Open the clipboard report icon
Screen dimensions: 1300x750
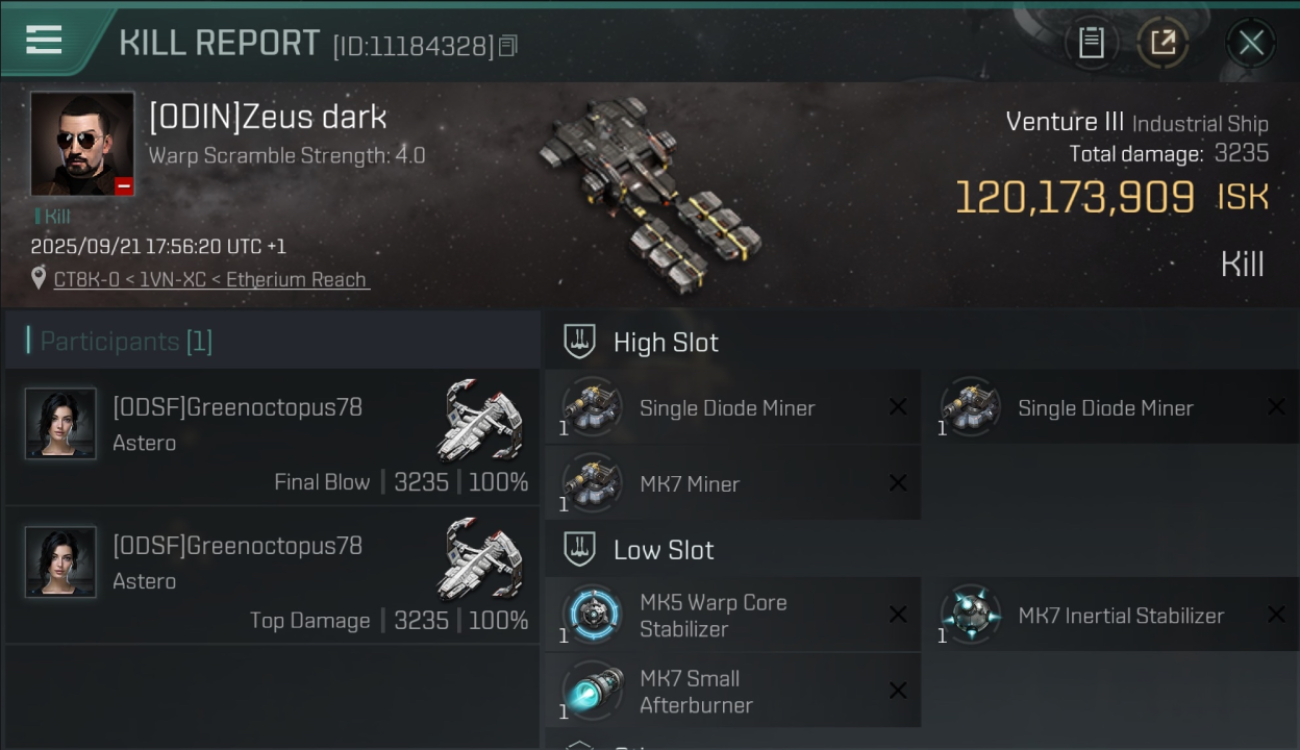point(1091,42)
